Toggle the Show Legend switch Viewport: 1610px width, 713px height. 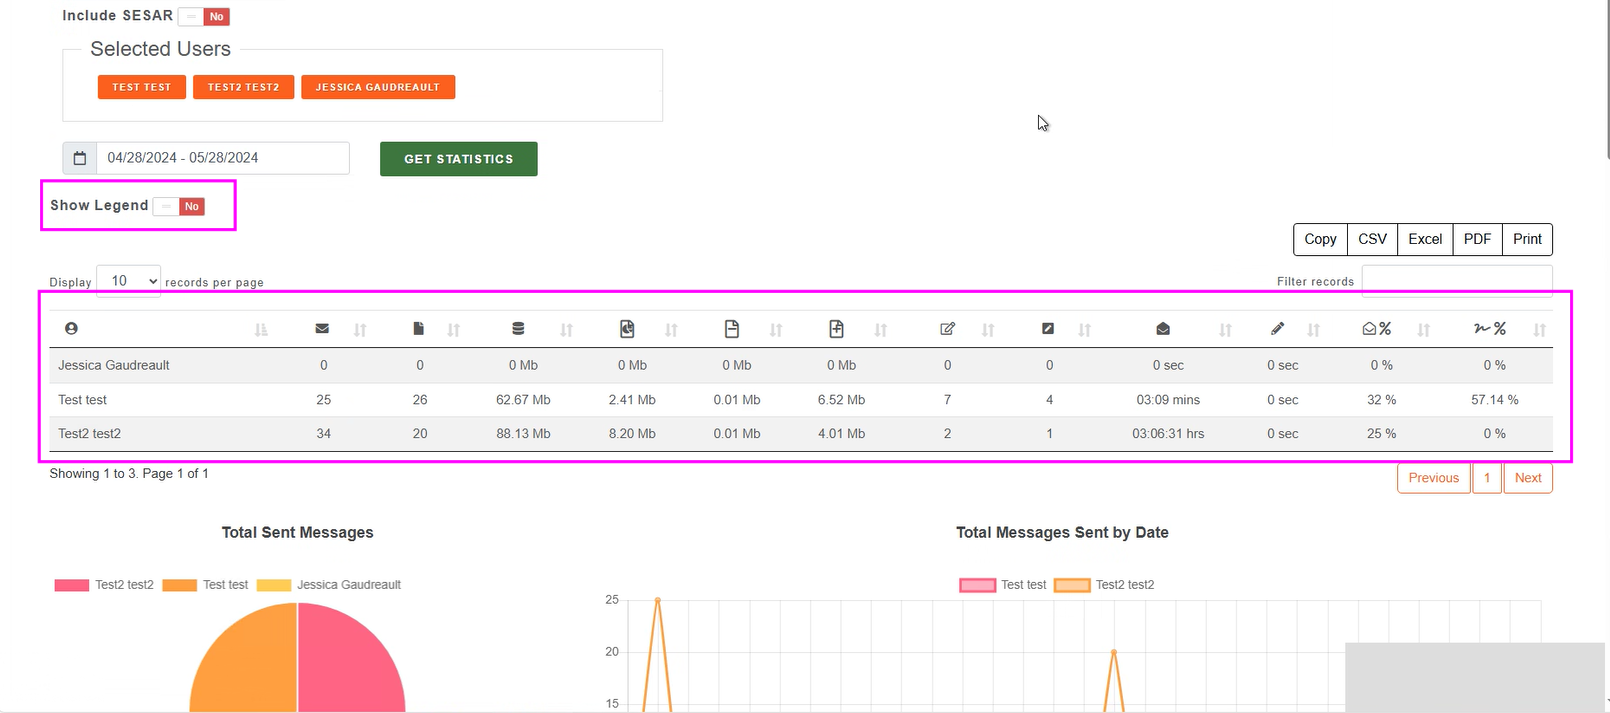pos(179,206)
